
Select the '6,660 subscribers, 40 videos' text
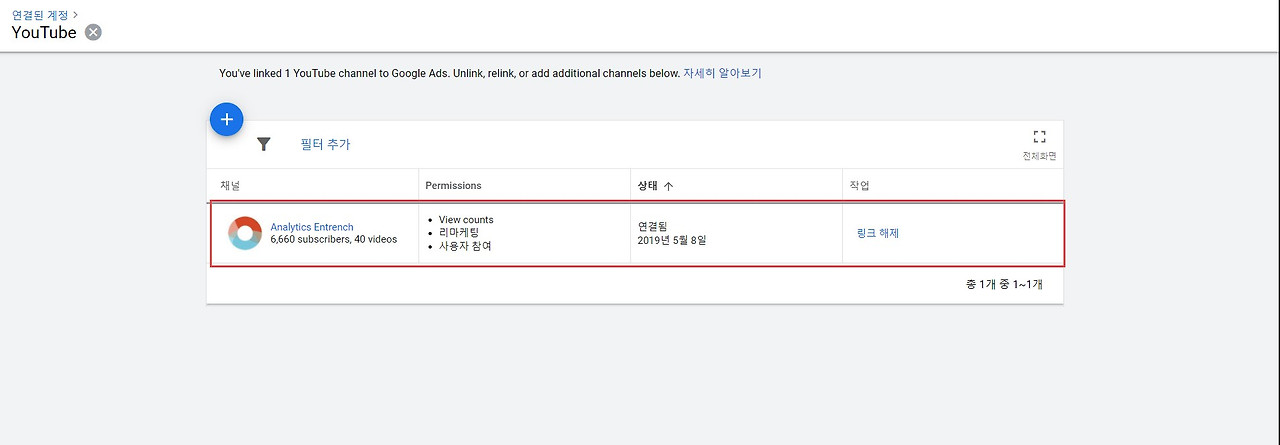(x=333, y=239)
